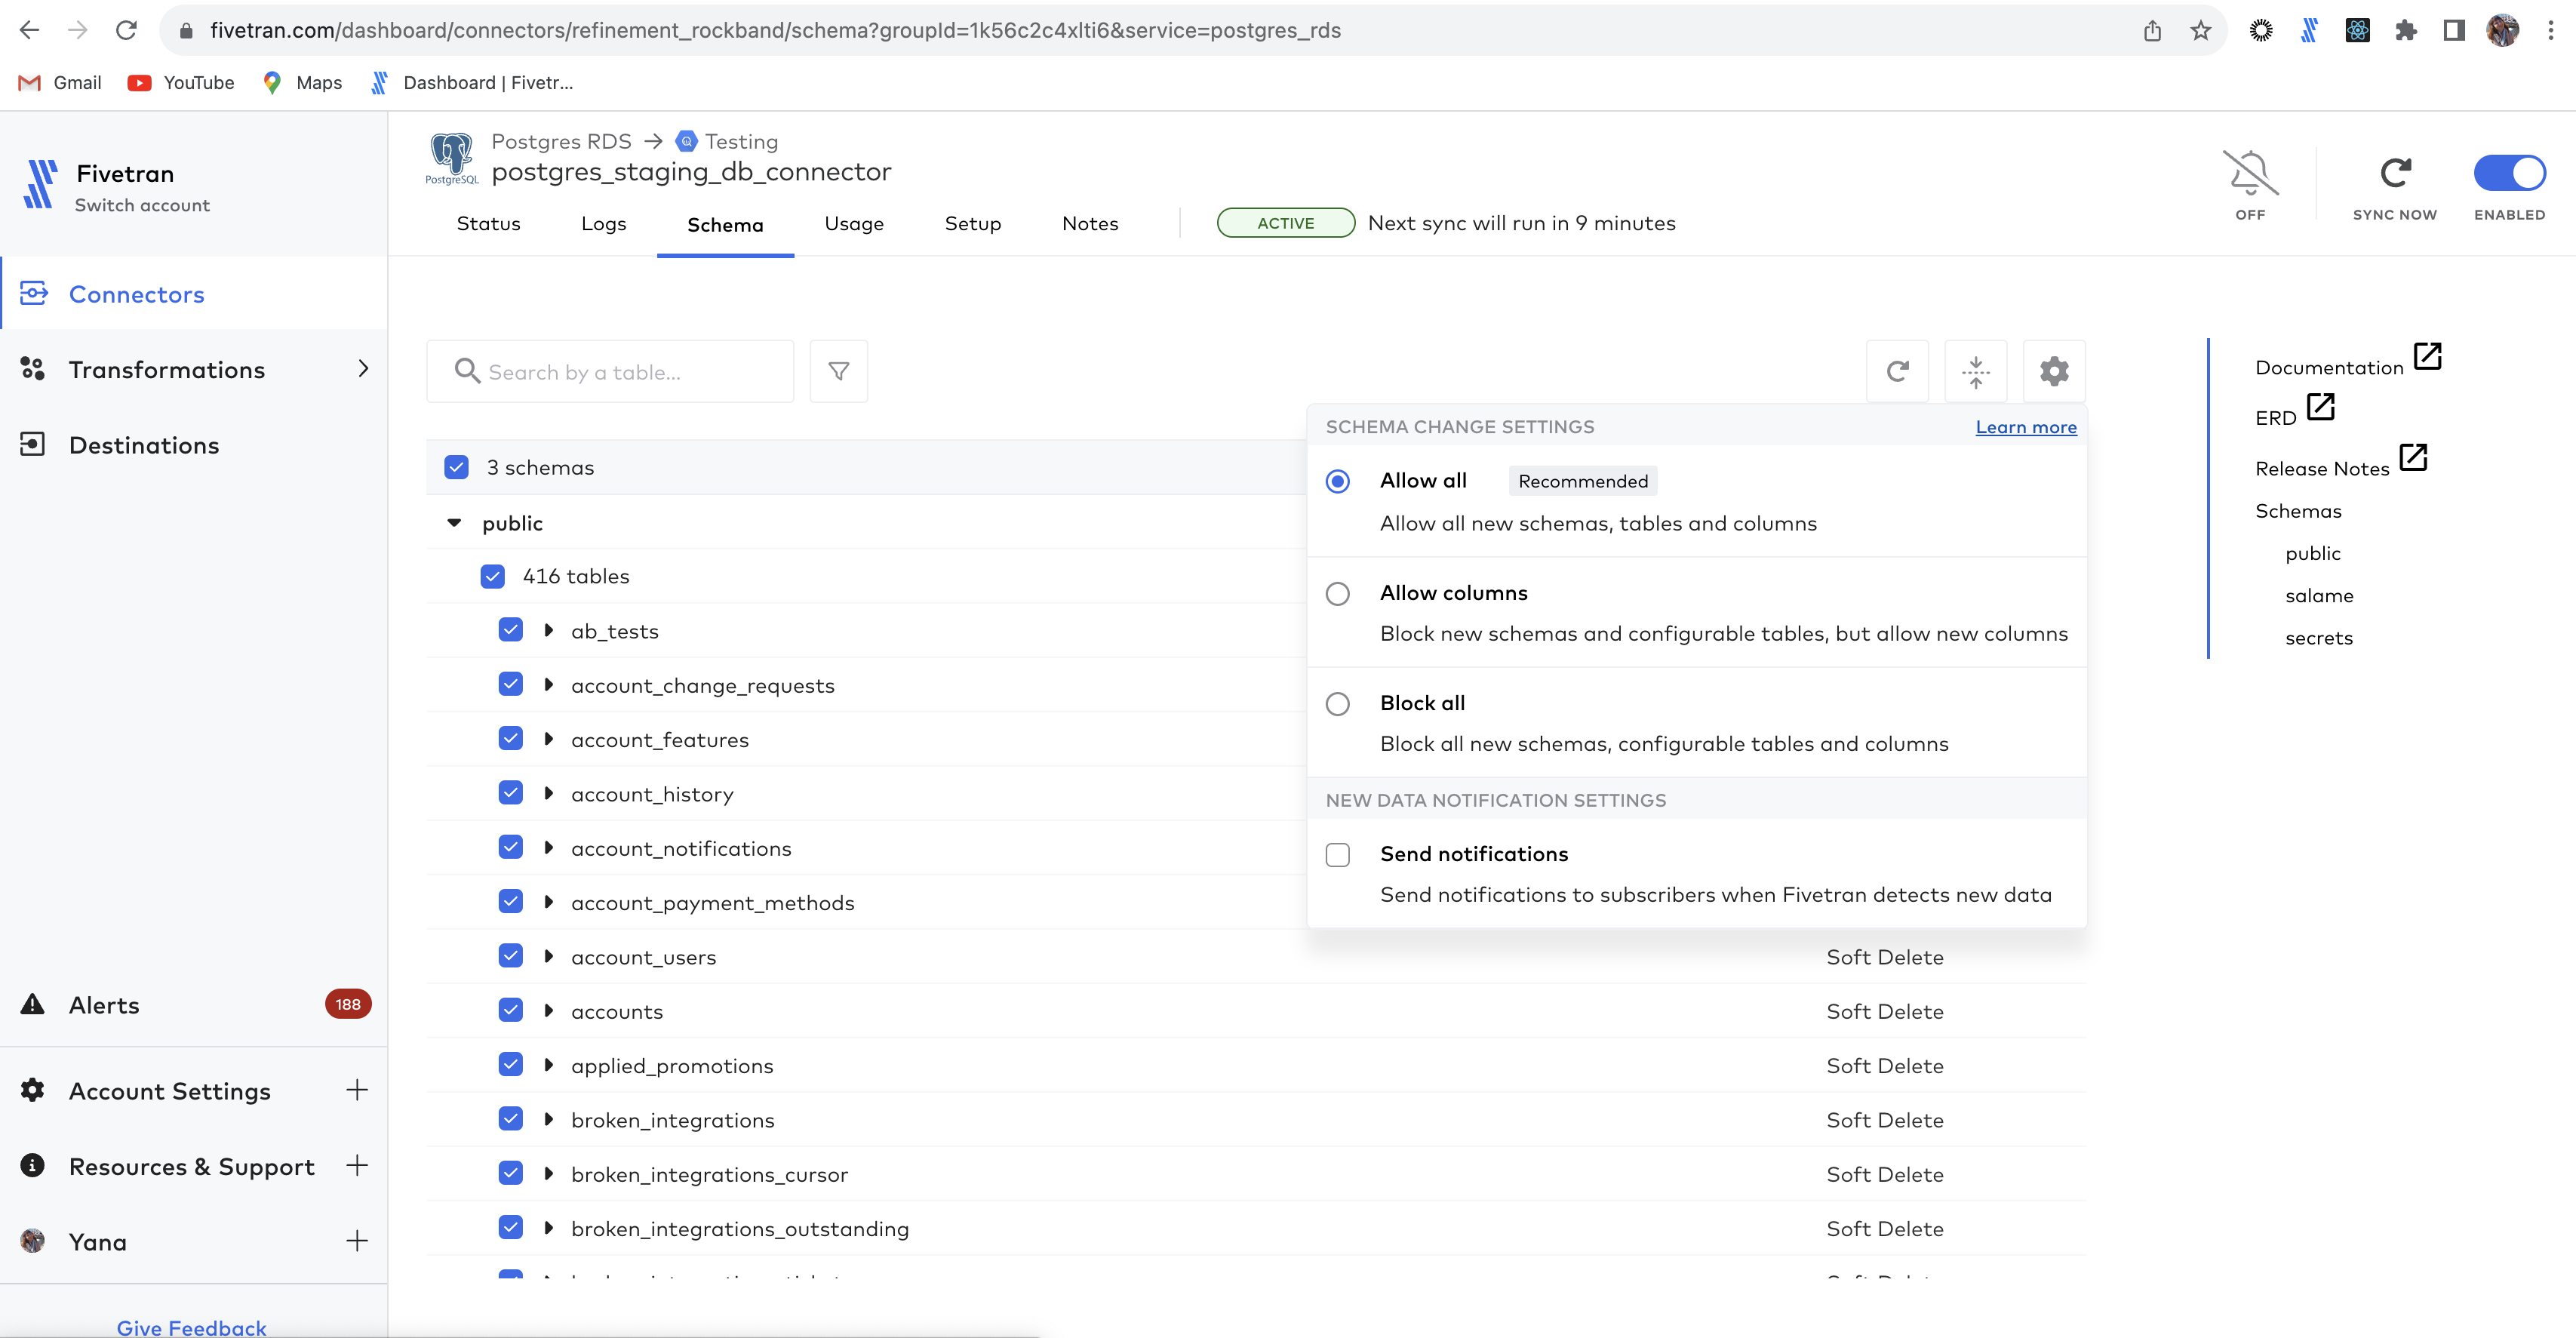
Task: Click the schema reload icon button
Action: point(1897,371)
